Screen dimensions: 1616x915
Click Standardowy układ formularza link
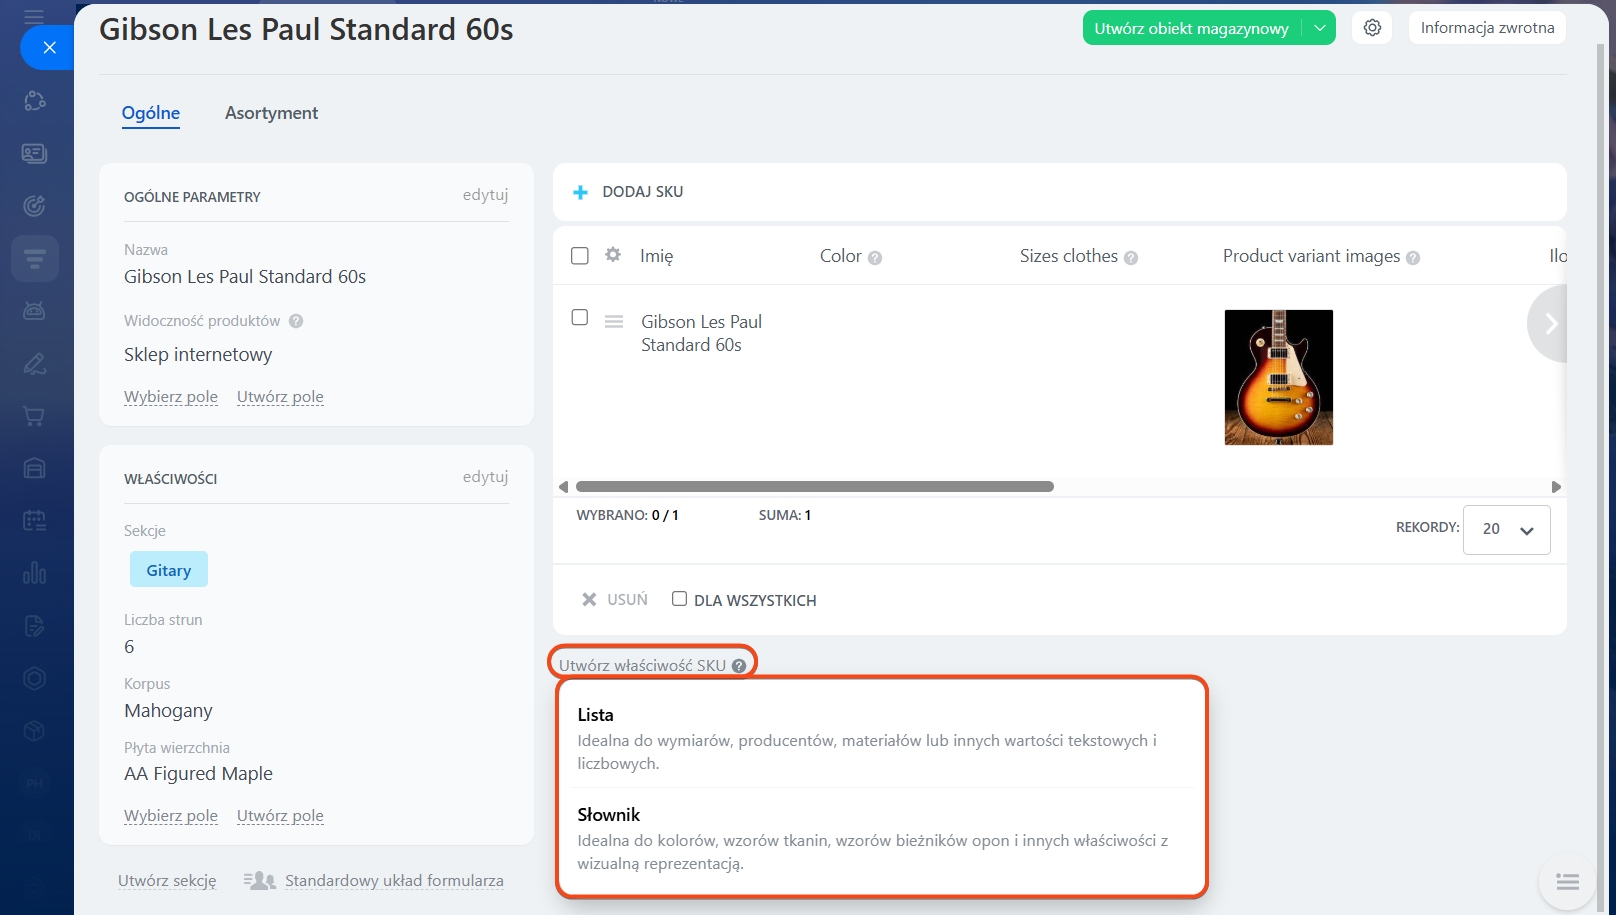coord(394,881)
